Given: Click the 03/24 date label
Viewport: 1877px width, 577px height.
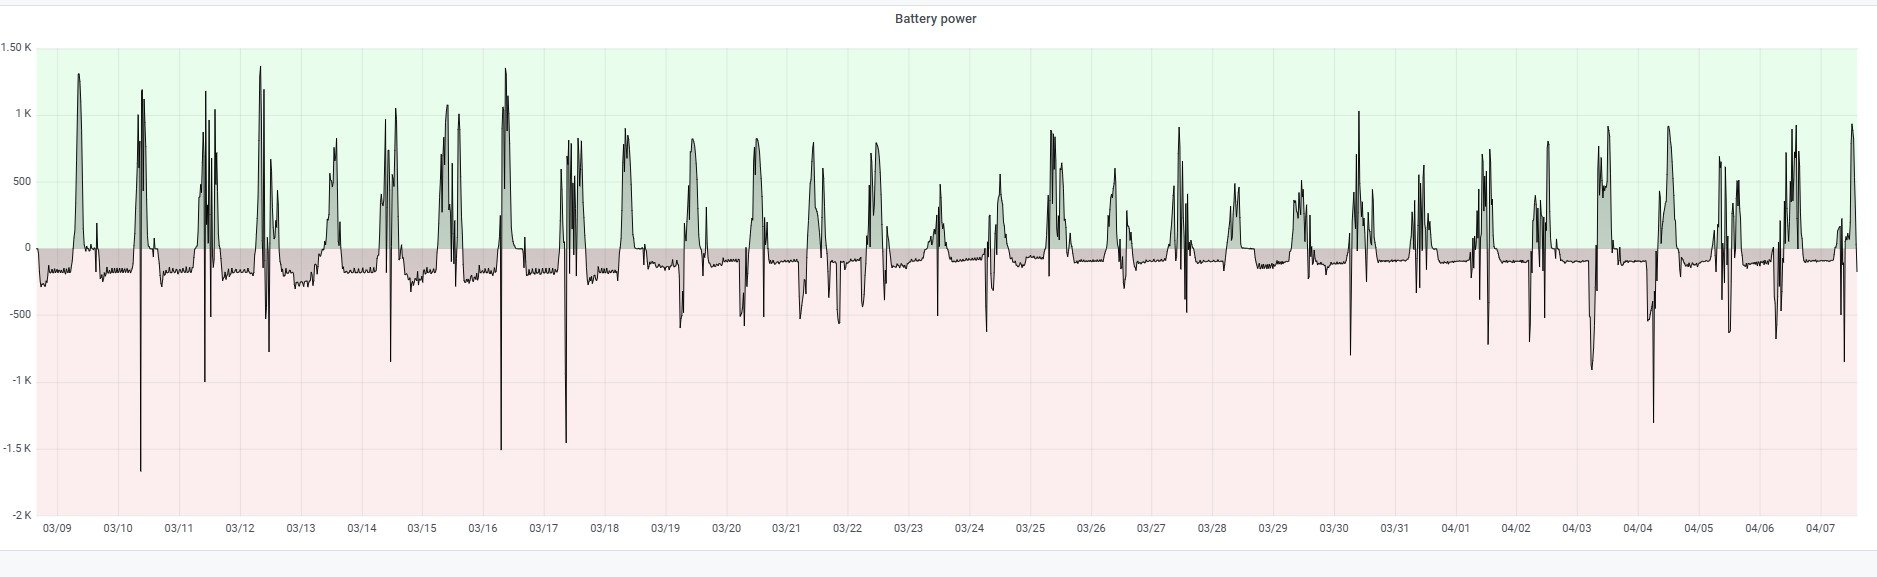Looking at the screenshot, I should pos(970,528).
